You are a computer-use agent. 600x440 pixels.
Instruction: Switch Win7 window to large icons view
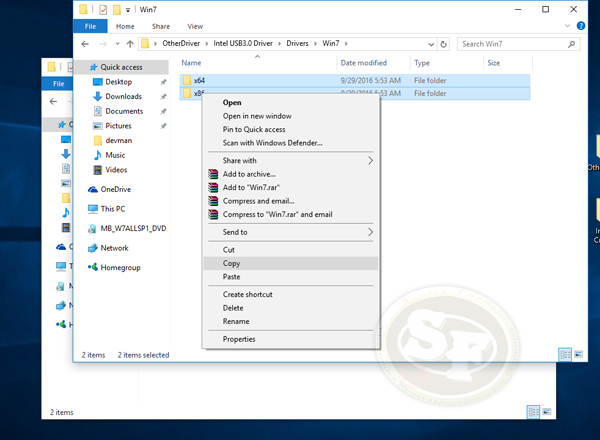[x=579, y=355]
